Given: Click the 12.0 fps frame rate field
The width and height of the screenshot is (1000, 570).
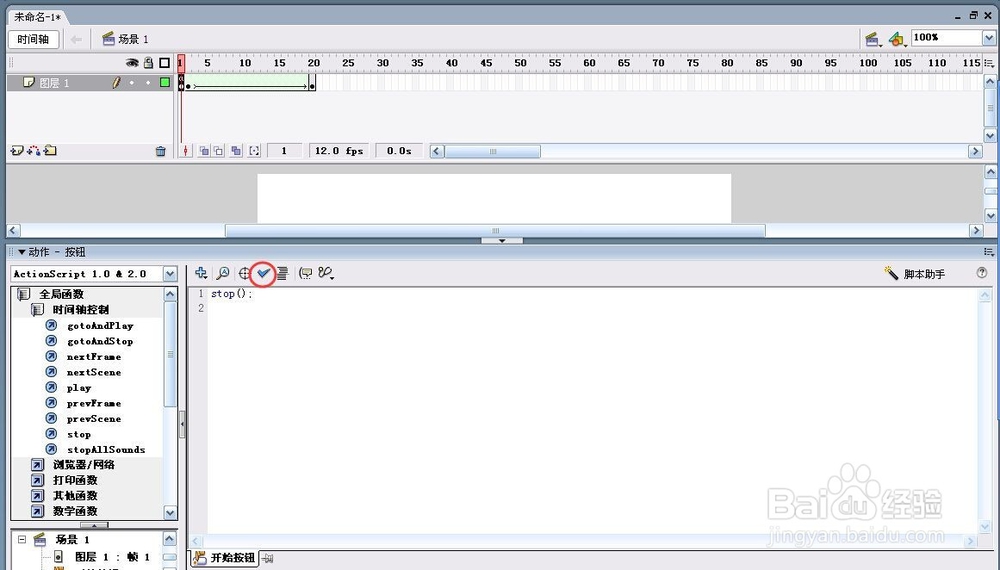Looking at the screenshot, I should point(339,151).
